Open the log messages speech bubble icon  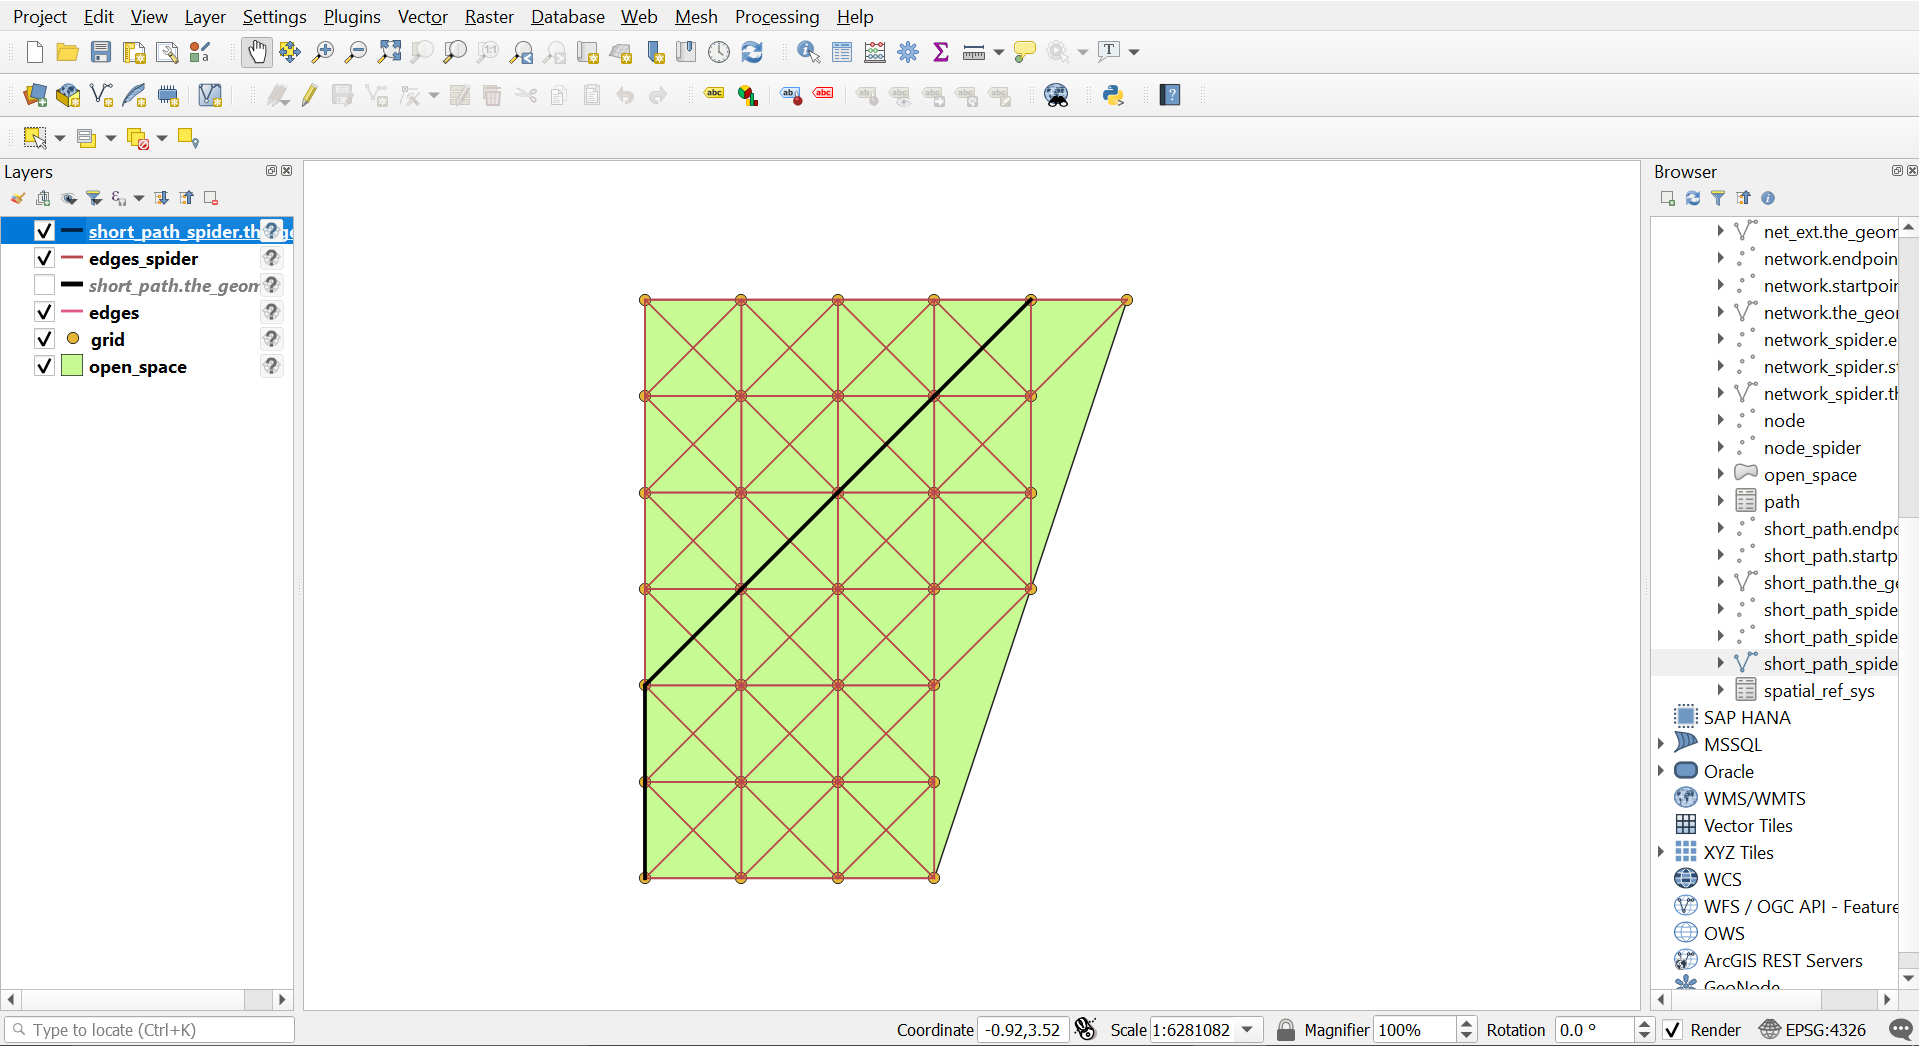tap(1900, 1030)
